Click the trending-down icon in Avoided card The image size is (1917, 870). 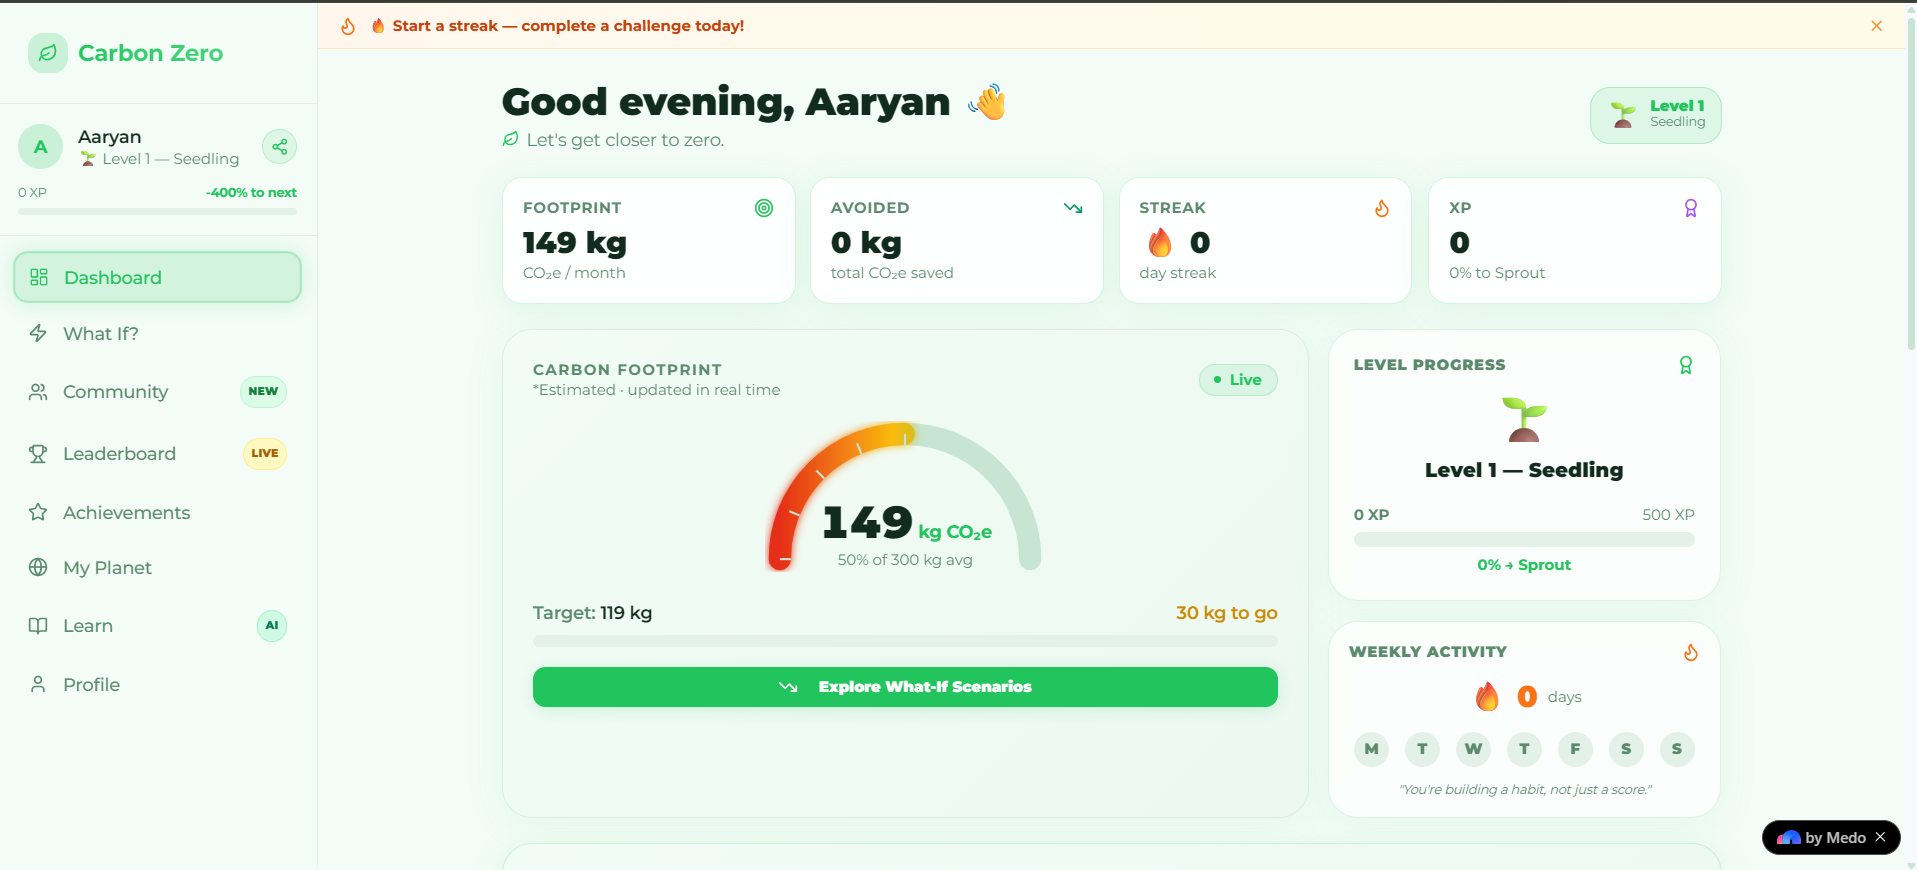click(1073, 208)
